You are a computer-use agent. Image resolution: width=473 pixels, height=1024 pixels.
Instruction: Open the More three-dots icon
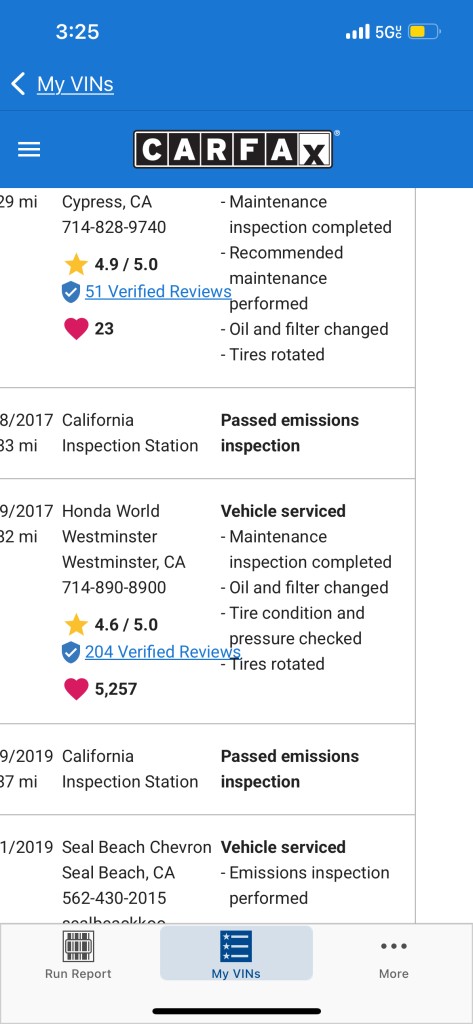pyautogui.click(x=393, y=946)
